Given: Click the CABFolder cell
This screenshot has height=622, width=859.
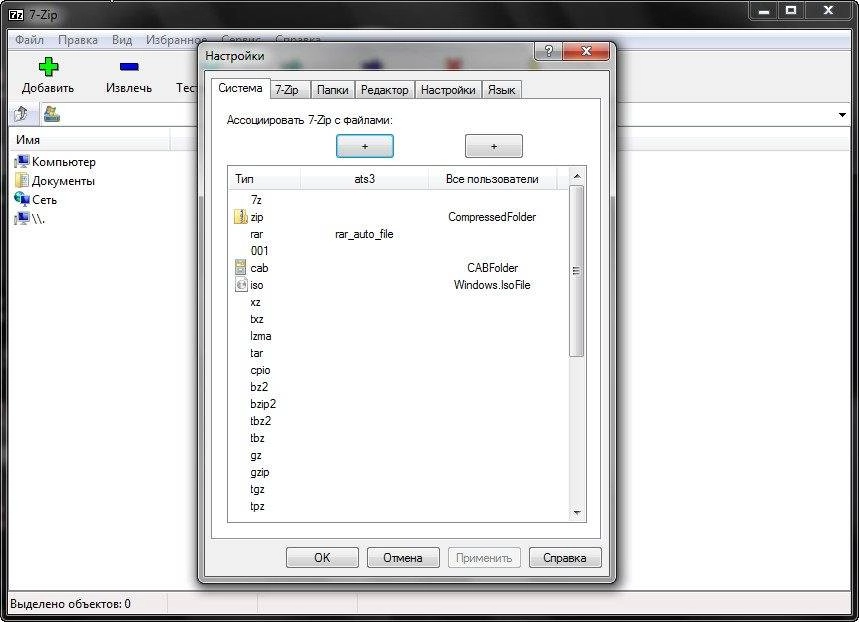Looking at the screenshot, I should click(493, 268).
